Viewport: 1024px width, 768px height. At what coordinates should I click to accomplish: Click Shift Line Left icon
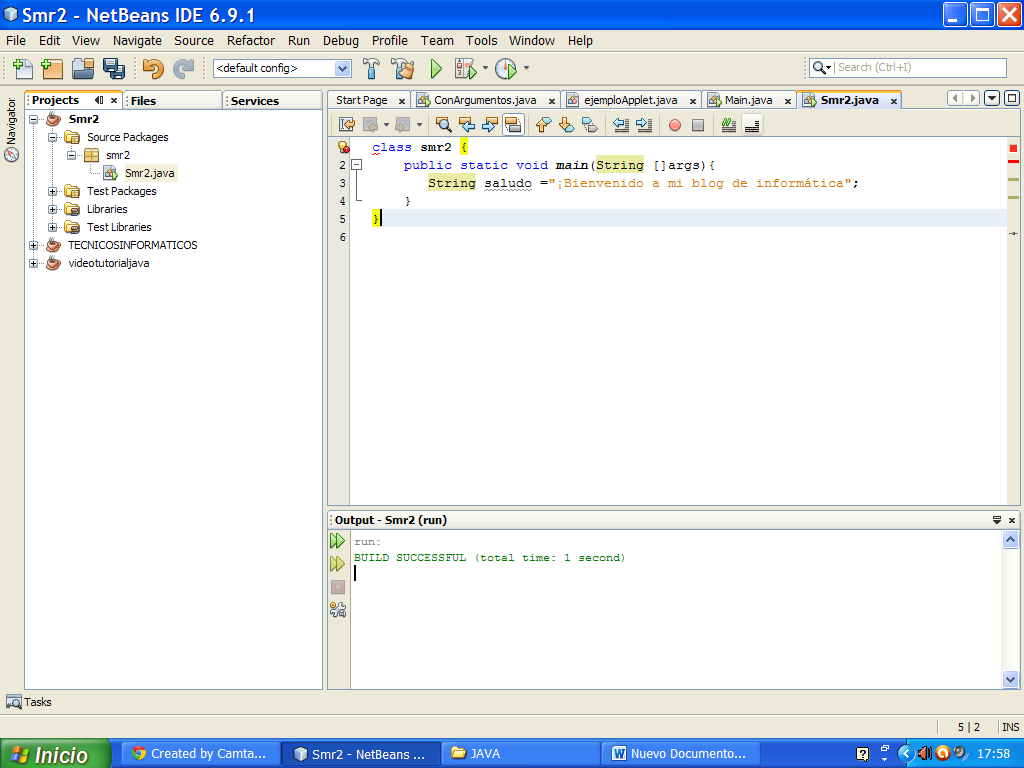tap(621, 125)
